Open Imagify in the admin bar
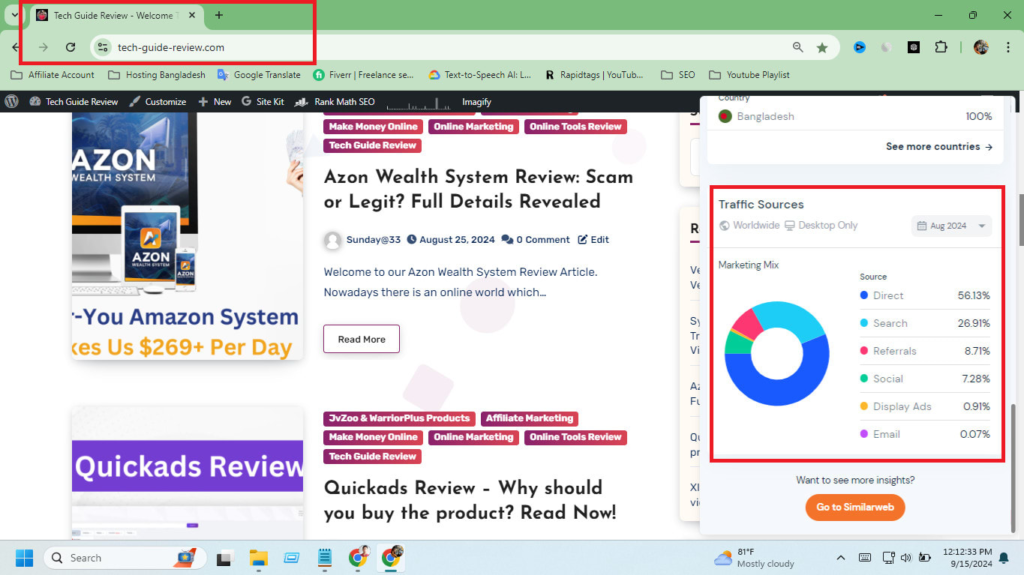 pos(476,101)
